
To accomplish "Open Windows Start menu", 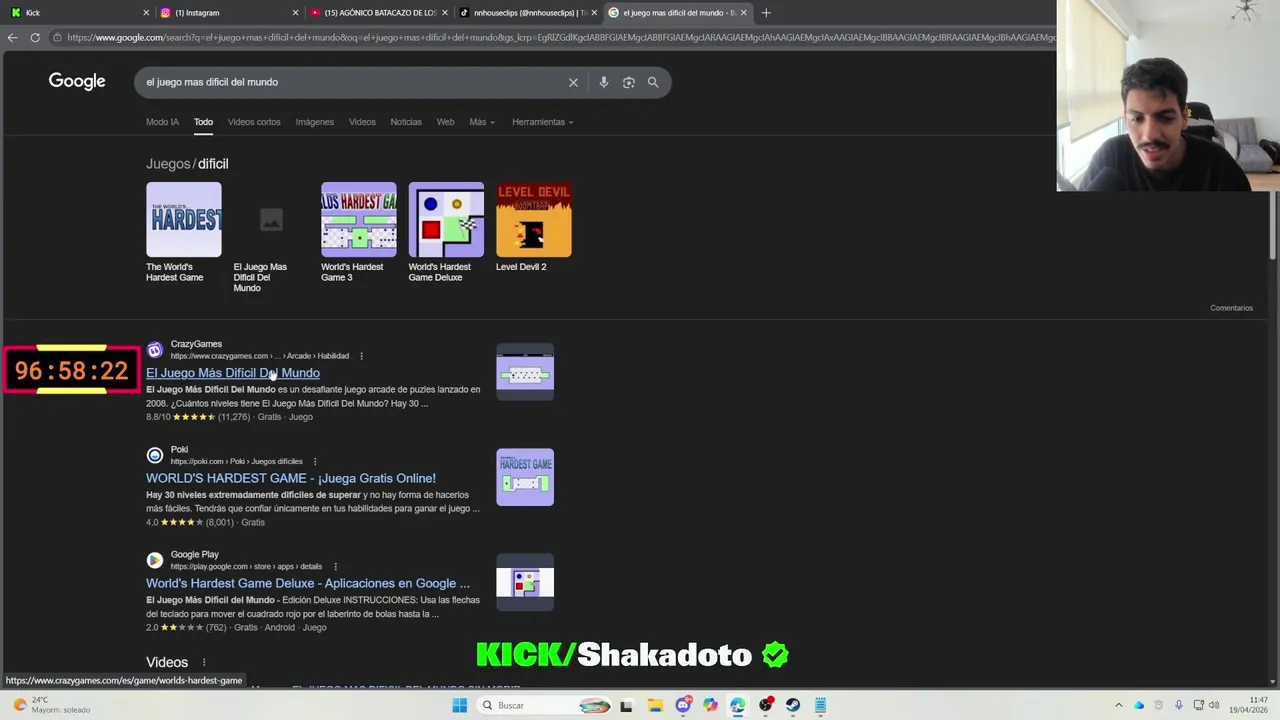I will pyautogui.click(x=459, y=705).
